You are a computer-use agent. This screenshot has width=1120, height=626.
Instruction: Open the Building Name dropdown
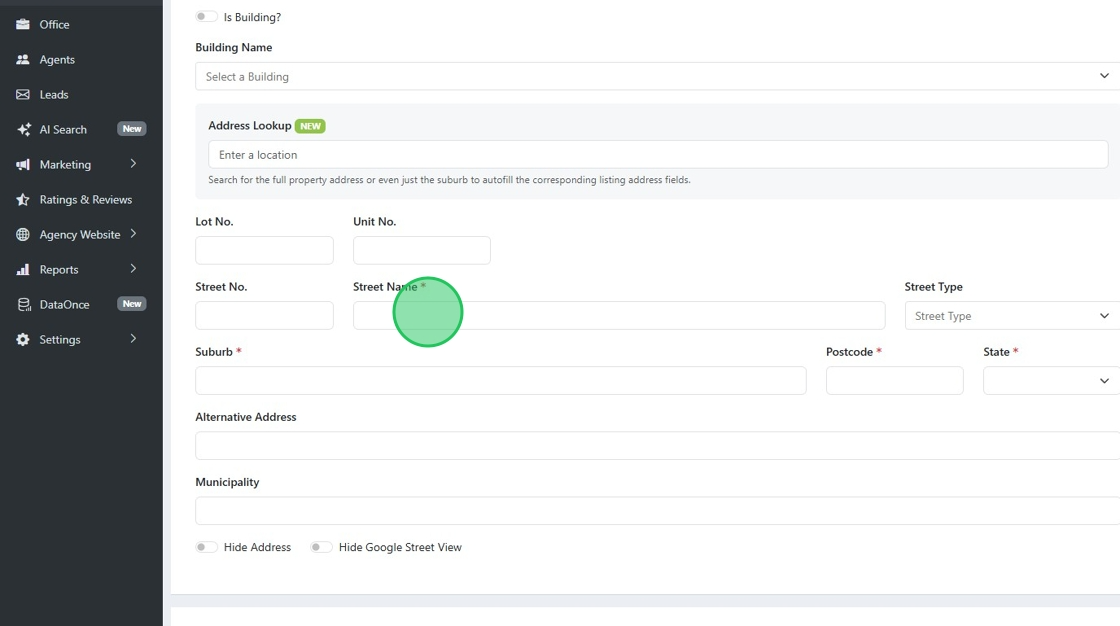point(657,76)
